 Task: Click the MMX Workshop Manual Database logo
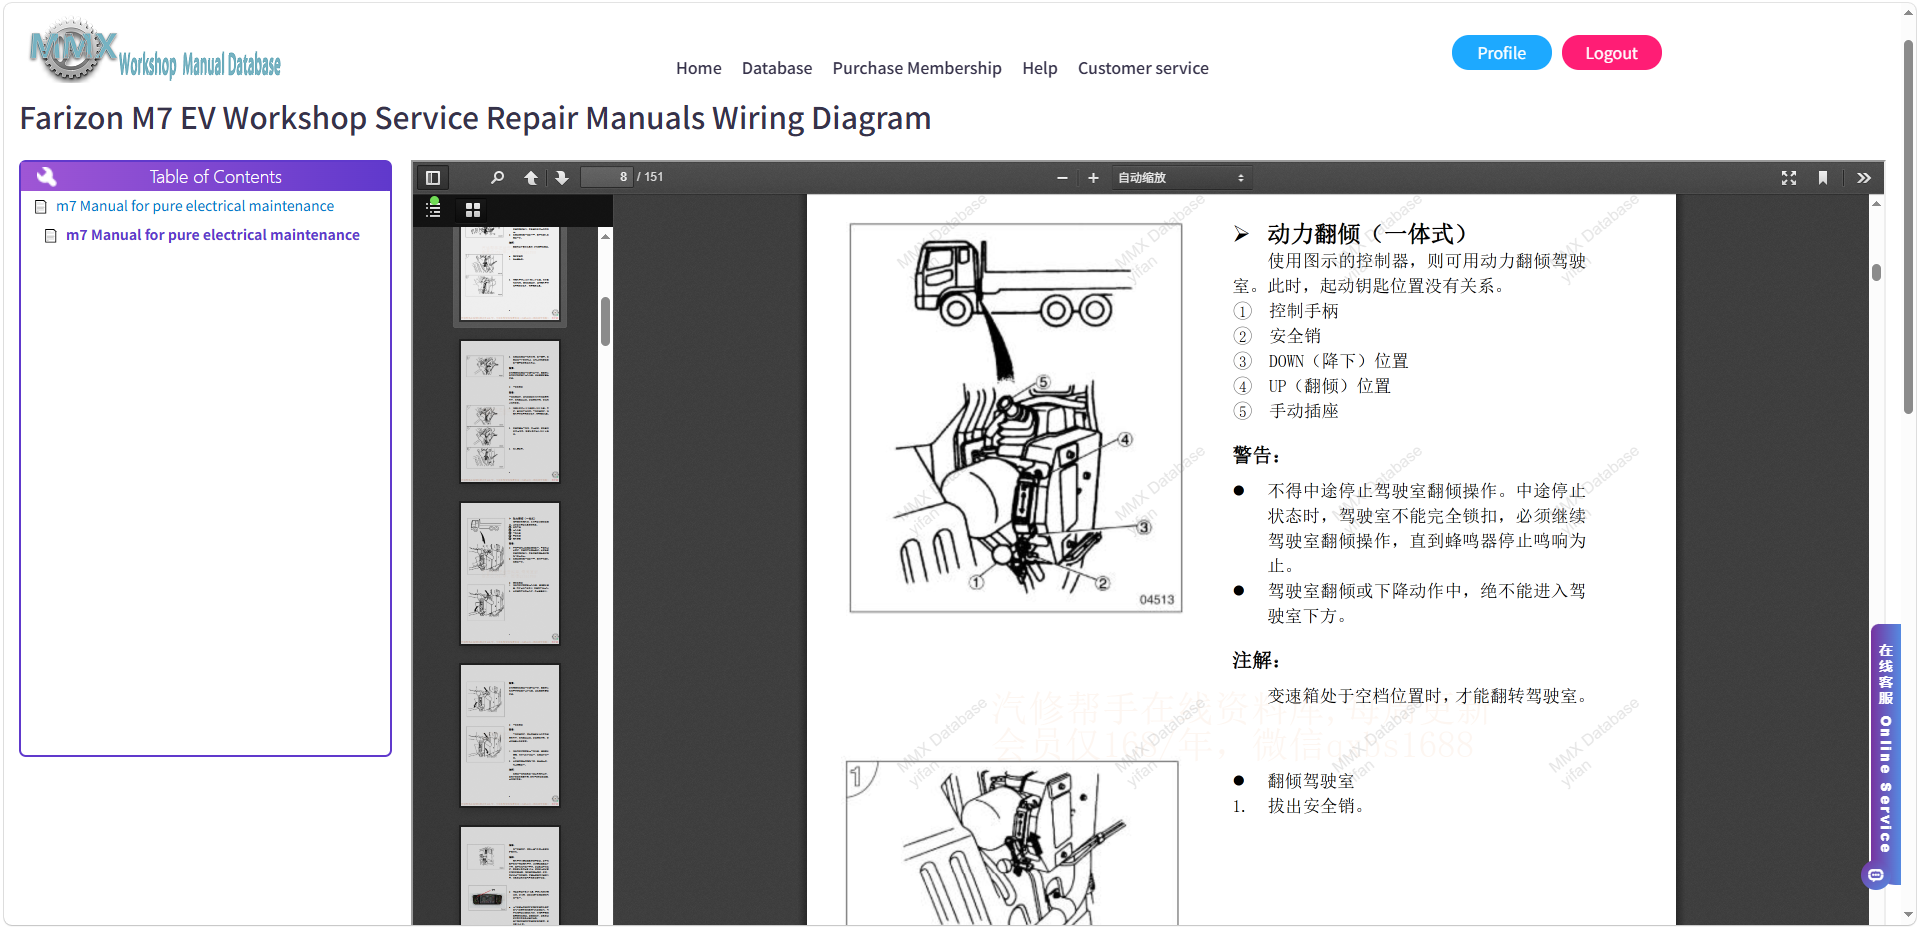(x=155, y=51)
